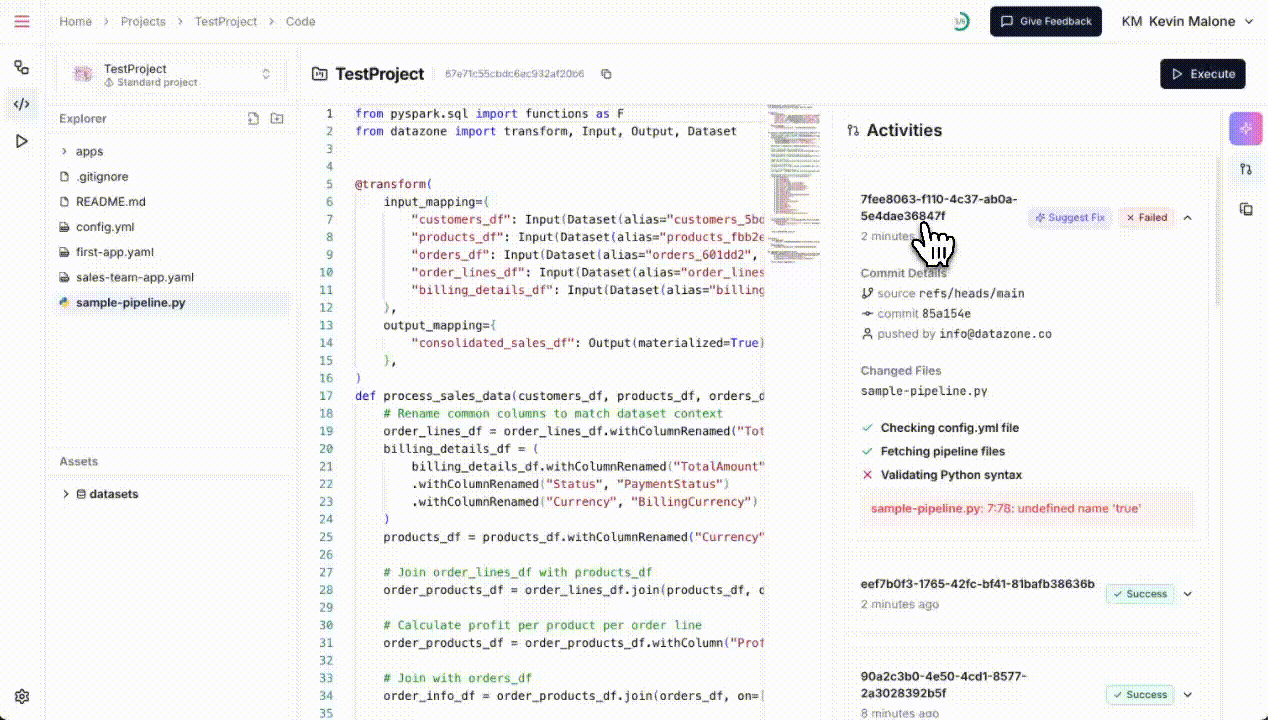Click the new folder icon in Explorer
The width and height of the screenshot is (1268, 720).
277,119
